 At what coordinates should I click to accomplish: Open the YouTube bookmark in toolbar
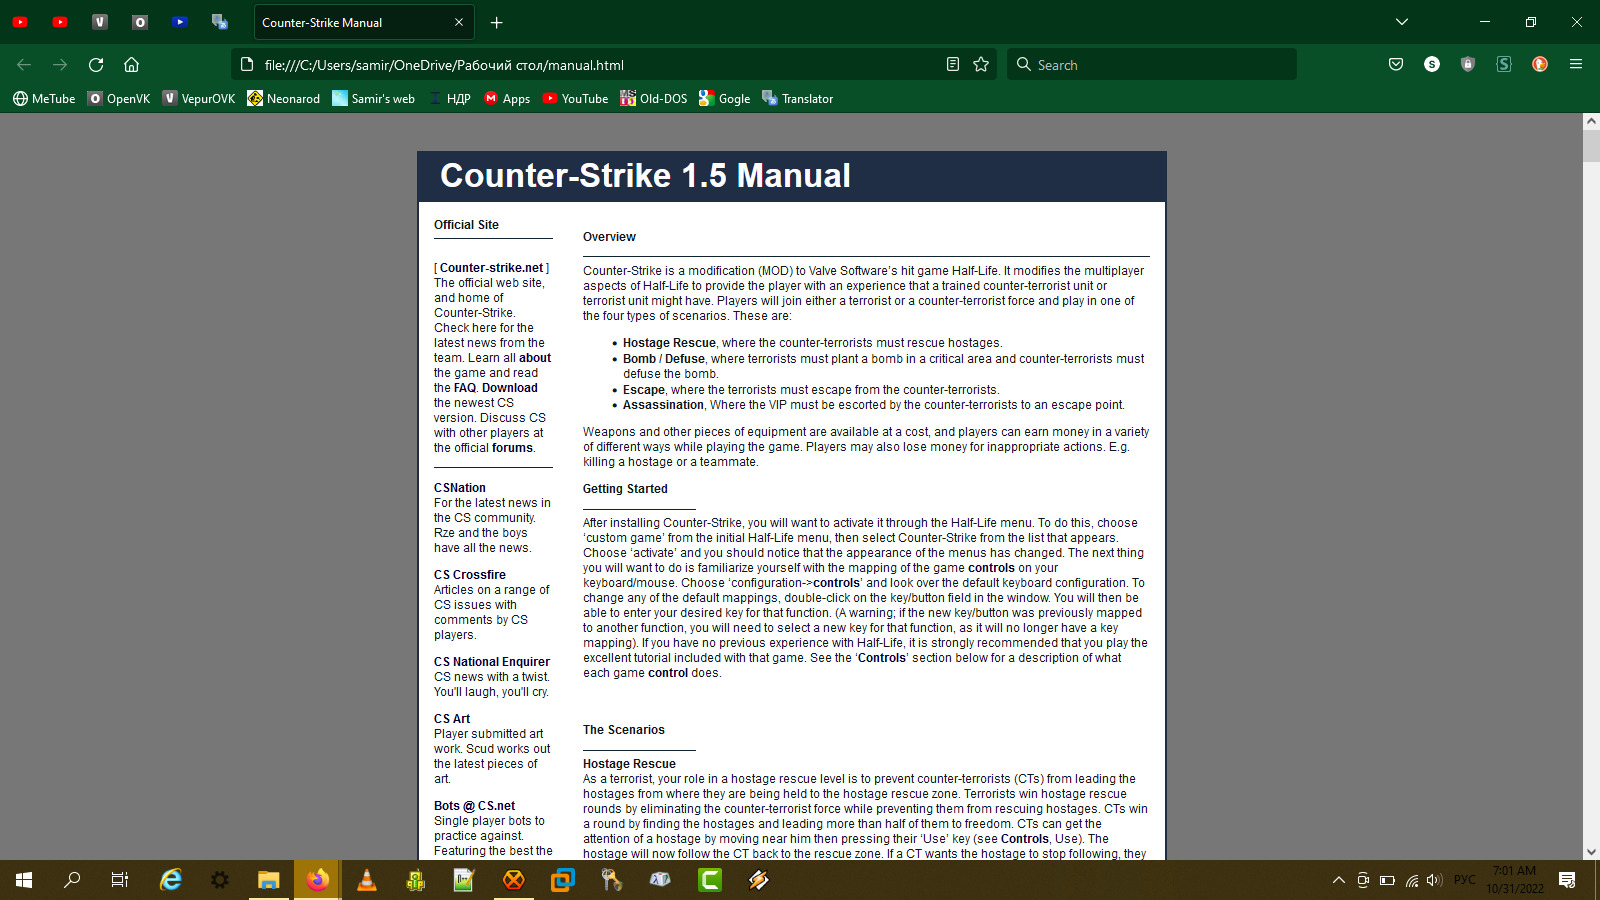pyautogui.click(x=575, y=98)
